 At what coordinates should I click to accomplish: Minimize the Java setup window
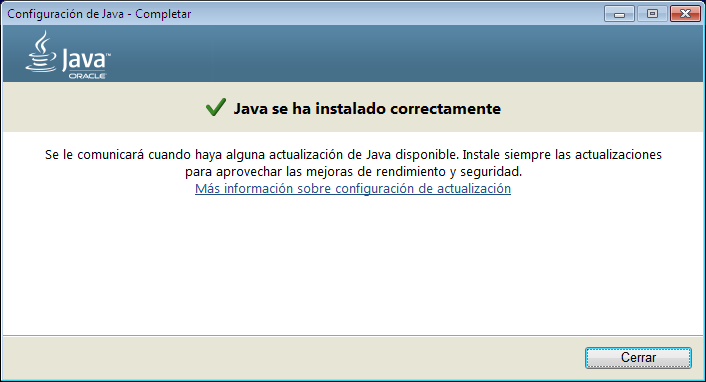(619, 14)
